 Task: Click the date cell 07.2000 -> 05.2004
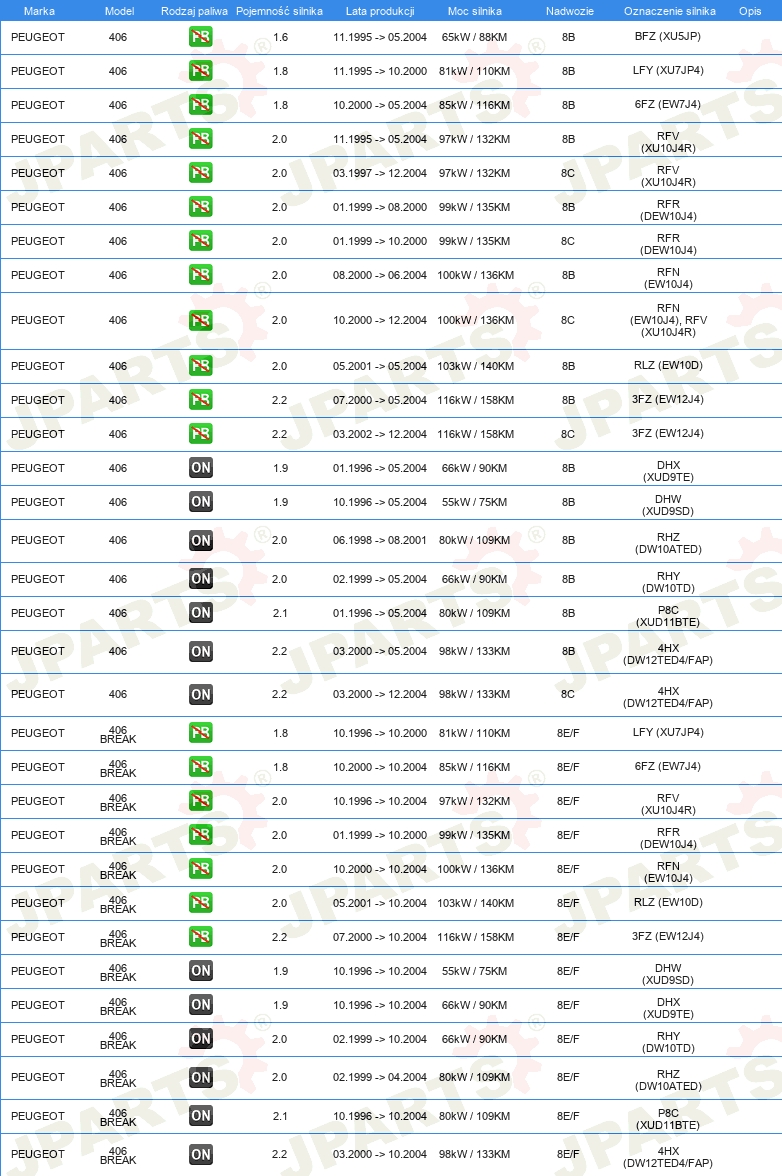point(380,400)
